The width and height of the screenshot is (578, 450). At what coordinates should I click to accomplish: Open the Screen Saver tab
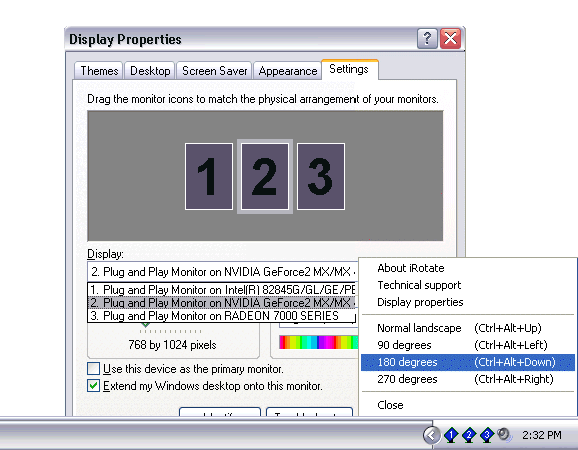(214, 71)
